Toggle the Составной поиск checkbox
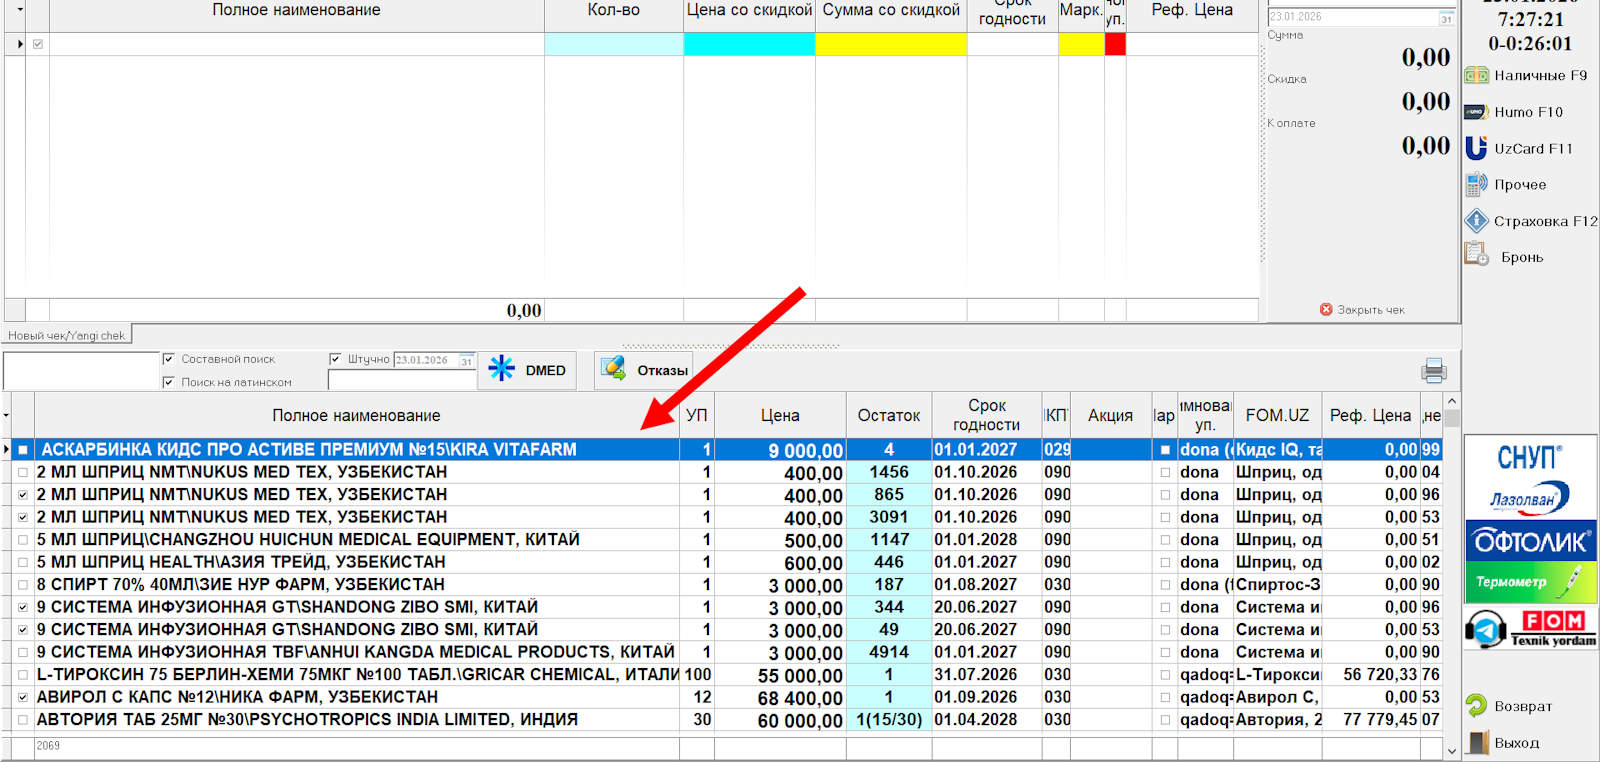 click(169, 359)
